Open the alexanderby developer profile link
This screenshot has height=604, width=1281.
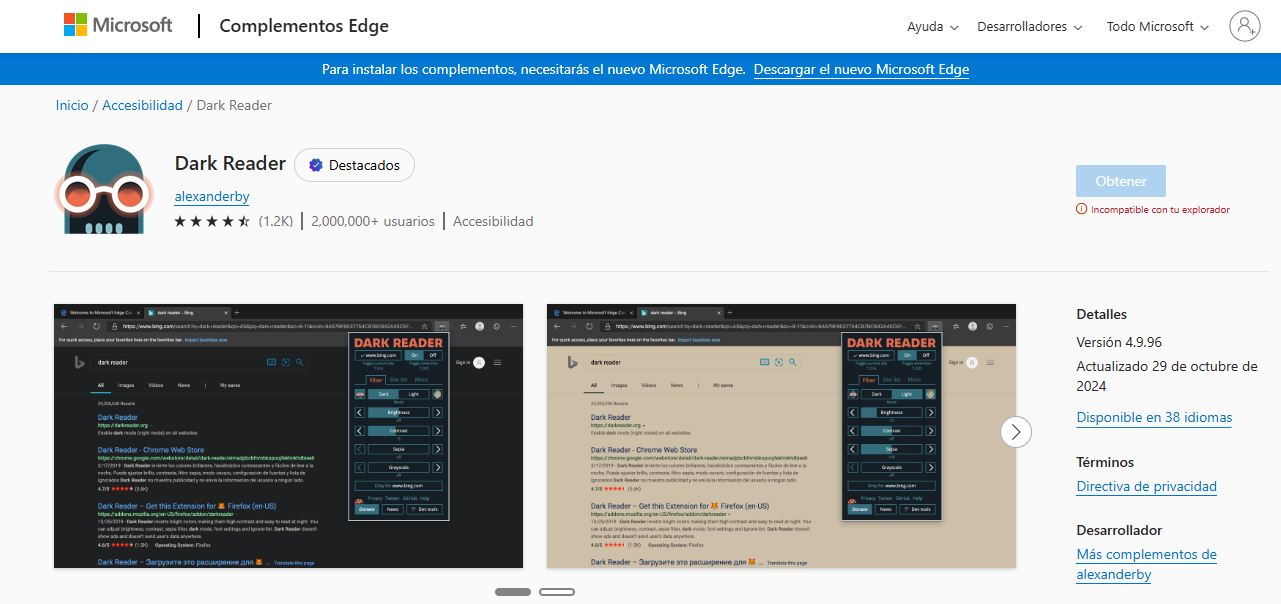(212, 197)
